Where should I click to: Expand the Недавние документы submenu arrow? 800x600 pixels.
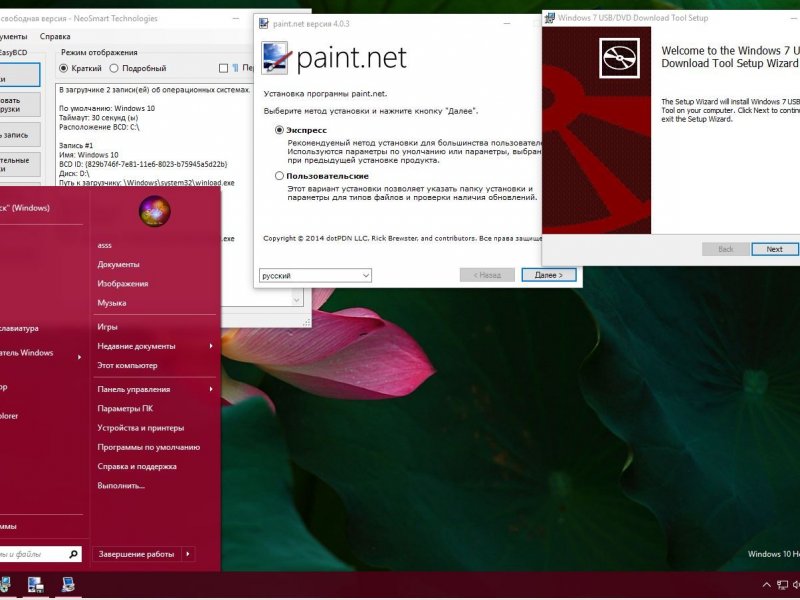[x=211, y=346]
